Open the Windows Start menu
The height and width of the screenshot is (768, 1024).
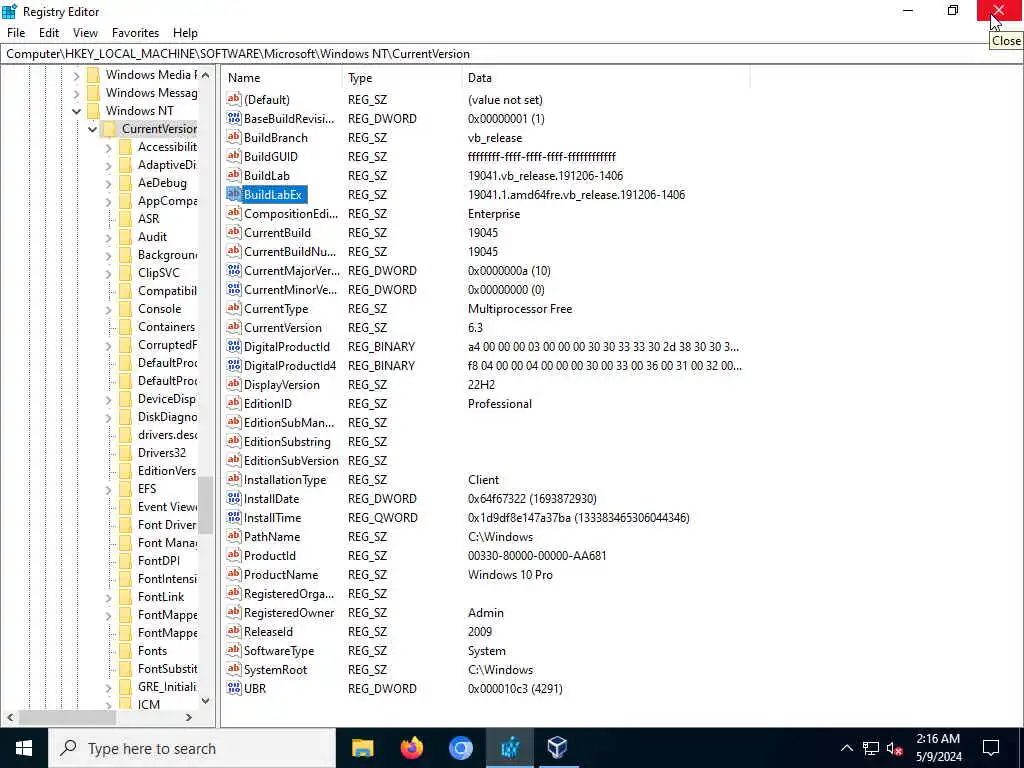click(x=24, y=748)
